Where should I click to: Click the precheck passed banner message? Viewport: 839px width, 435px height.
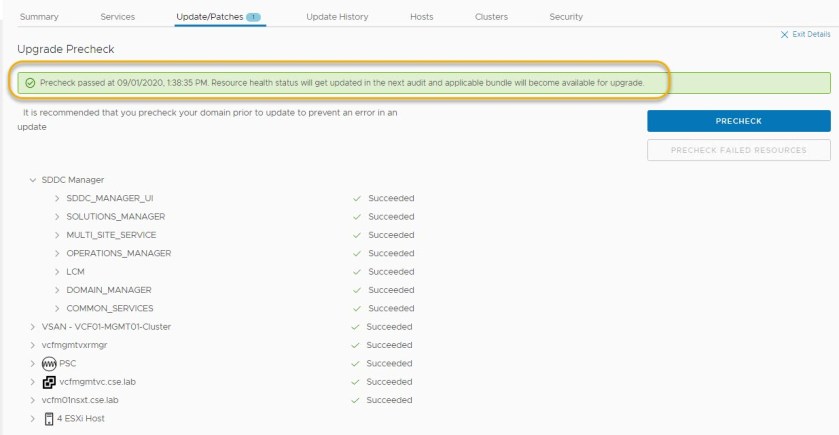pyautogui.click(x=342, y=83)
